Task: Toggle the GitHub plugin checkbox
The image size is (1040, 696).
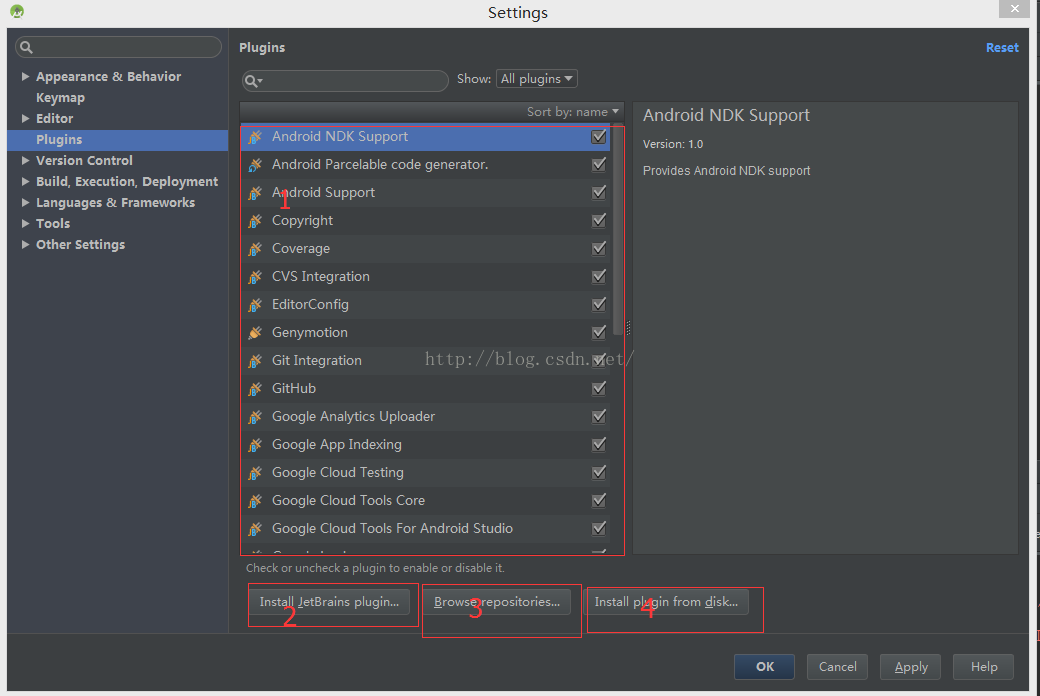Action: [x=599, y=389]
